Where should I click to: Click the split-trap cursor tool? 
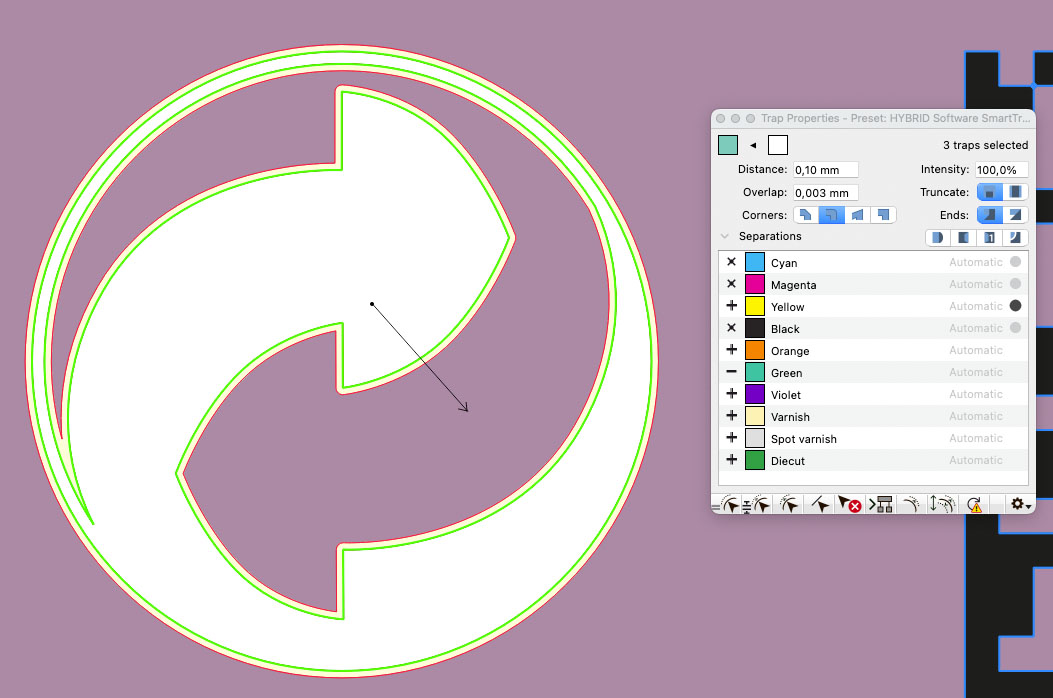[820, 505]
